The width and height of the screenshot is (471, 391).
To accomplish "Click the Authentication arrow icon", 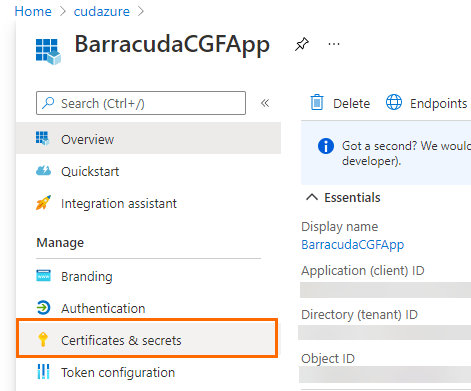I will pyautogui.click(x=43, y=308).
